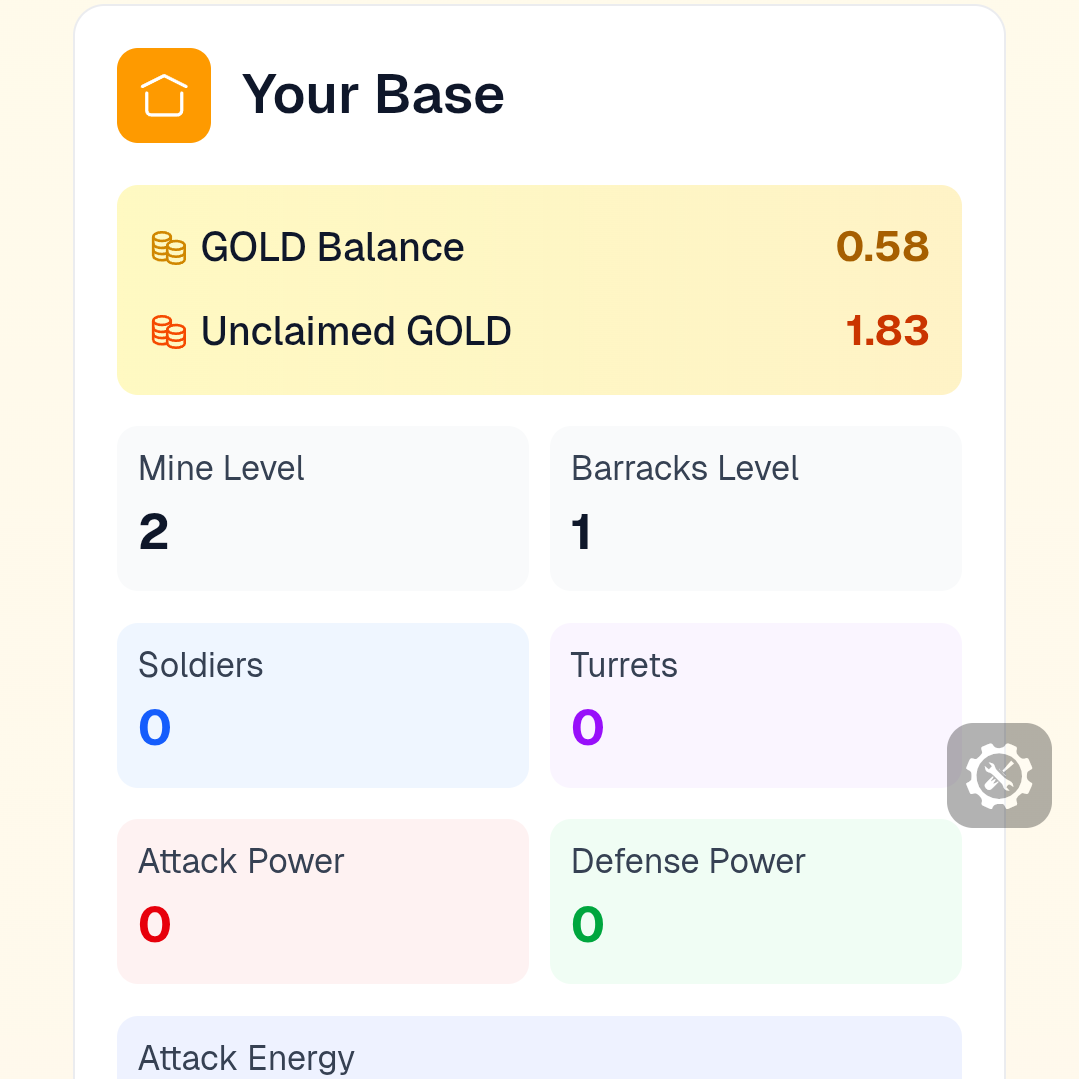Click the blue Soldiers count 0

(155, 728)
